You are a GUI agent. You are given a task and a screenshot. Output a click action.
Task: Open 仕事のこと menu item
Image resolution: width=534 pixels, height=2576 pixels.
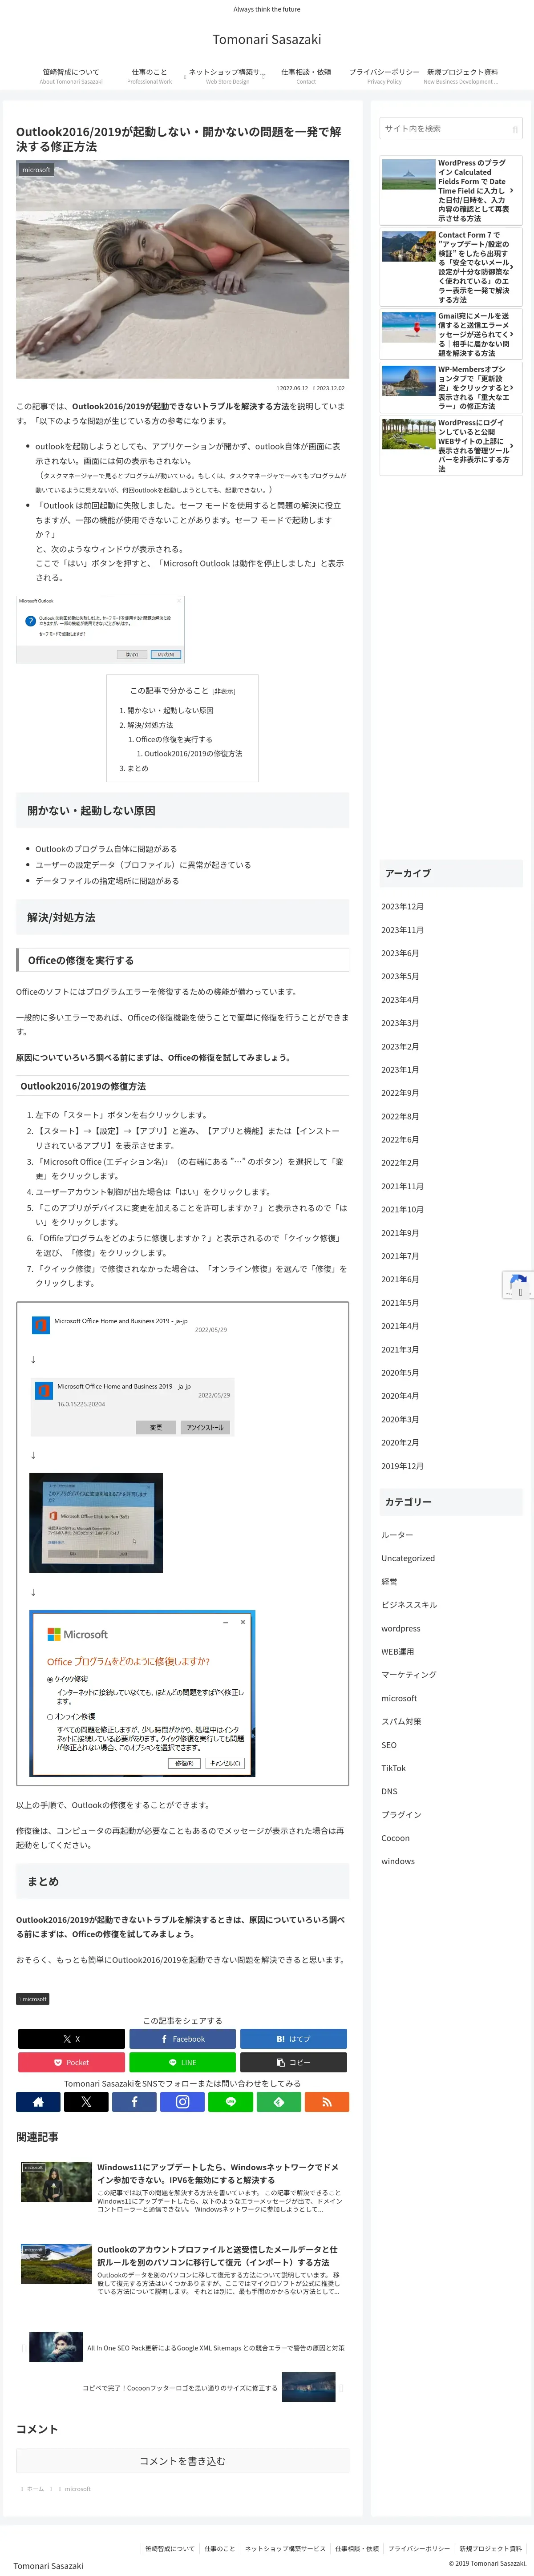(x=149, y=76)
